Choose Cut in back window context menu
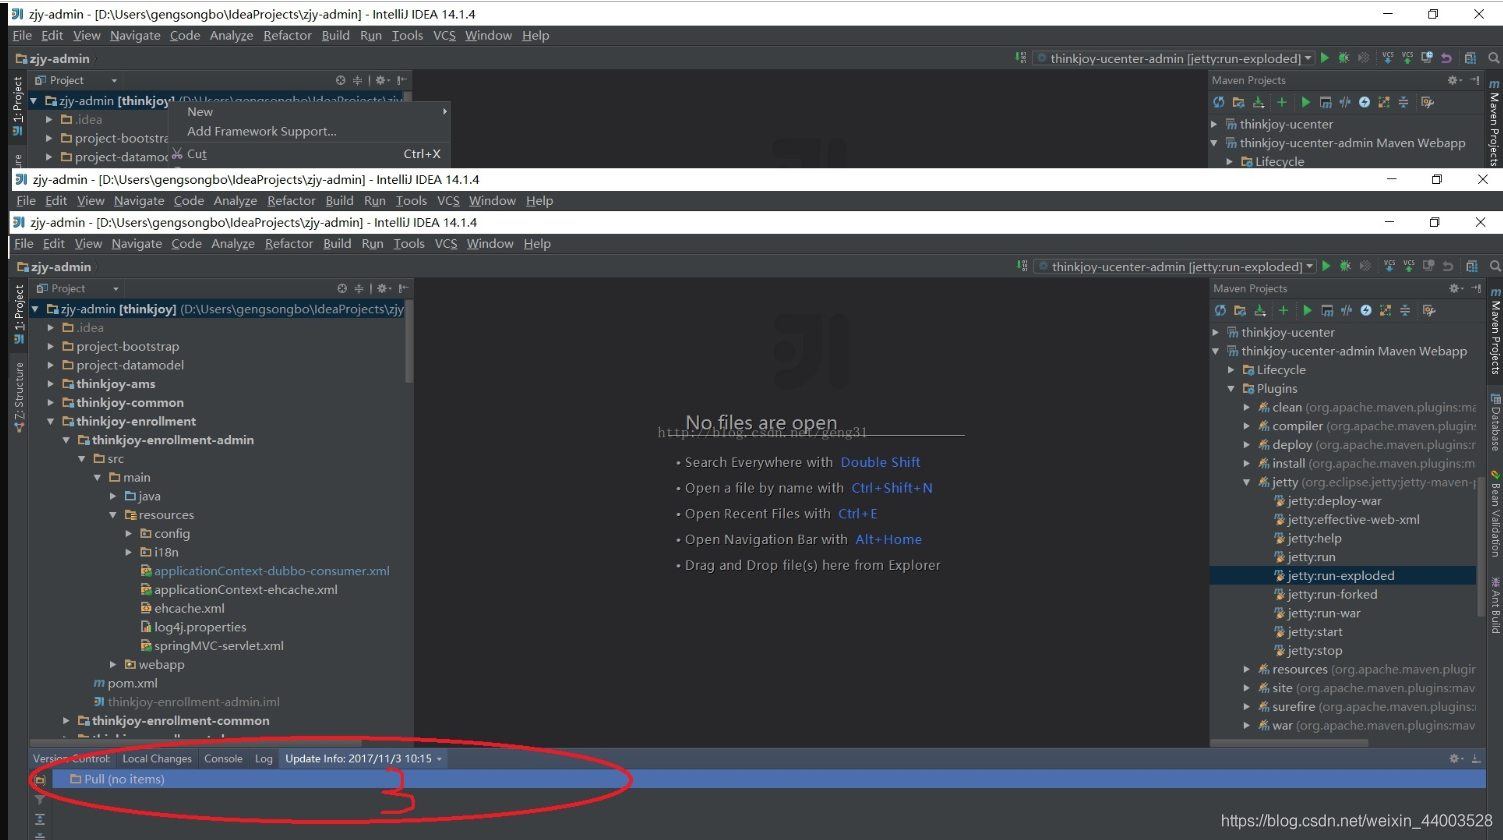 [197, 154]
